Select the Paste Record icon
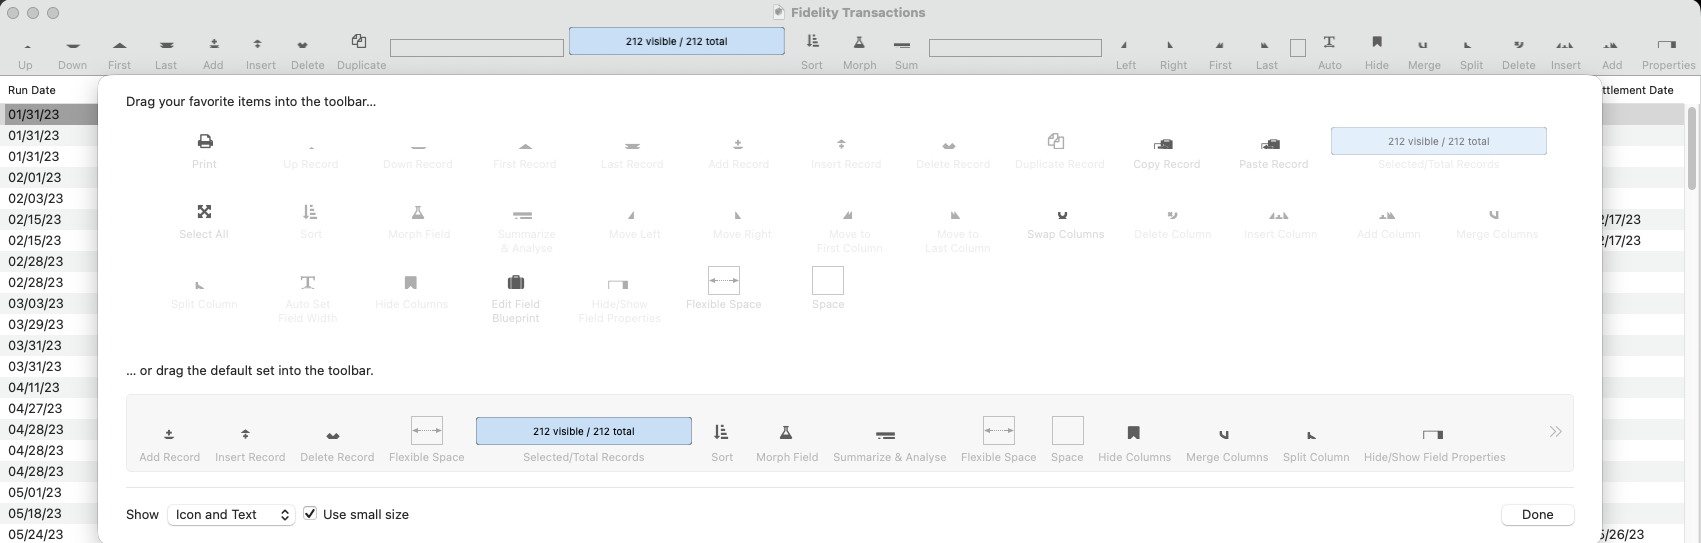1701x543 pixels. click(1272, 143)
